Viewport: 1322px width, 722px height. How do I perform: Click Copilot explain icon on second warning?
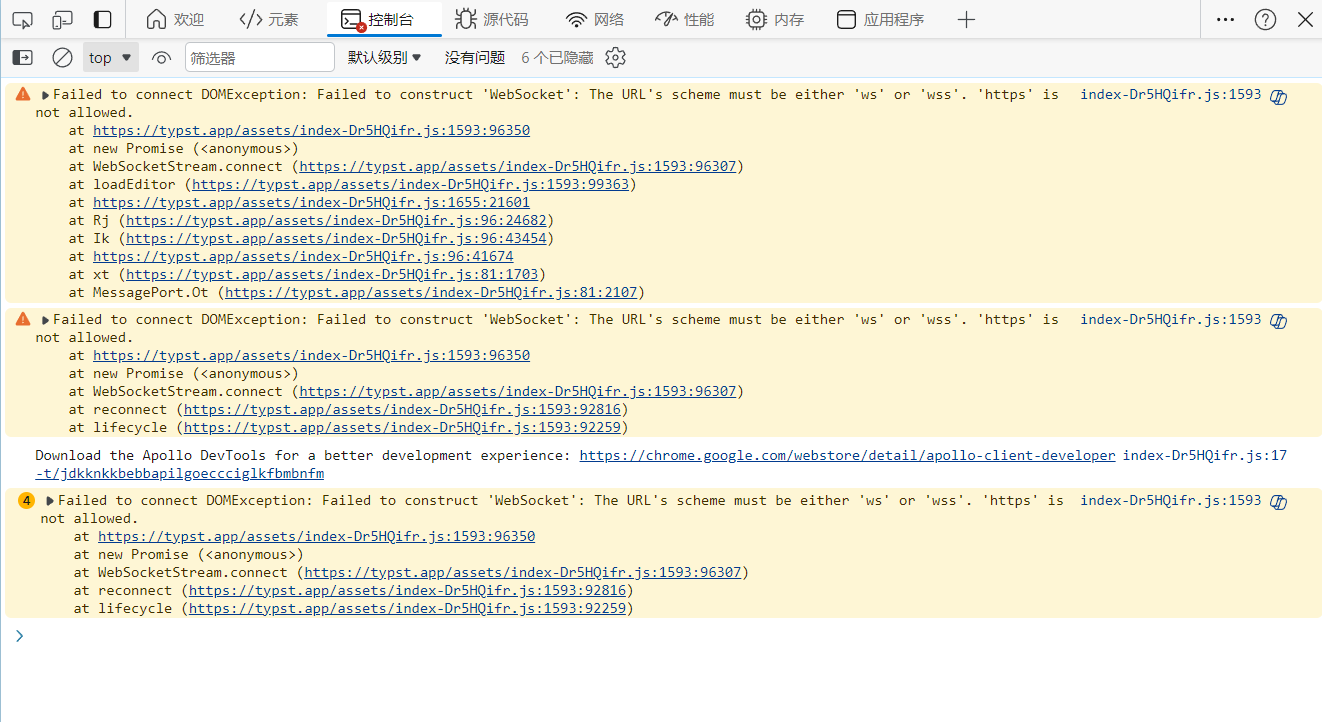point(1278,321)
